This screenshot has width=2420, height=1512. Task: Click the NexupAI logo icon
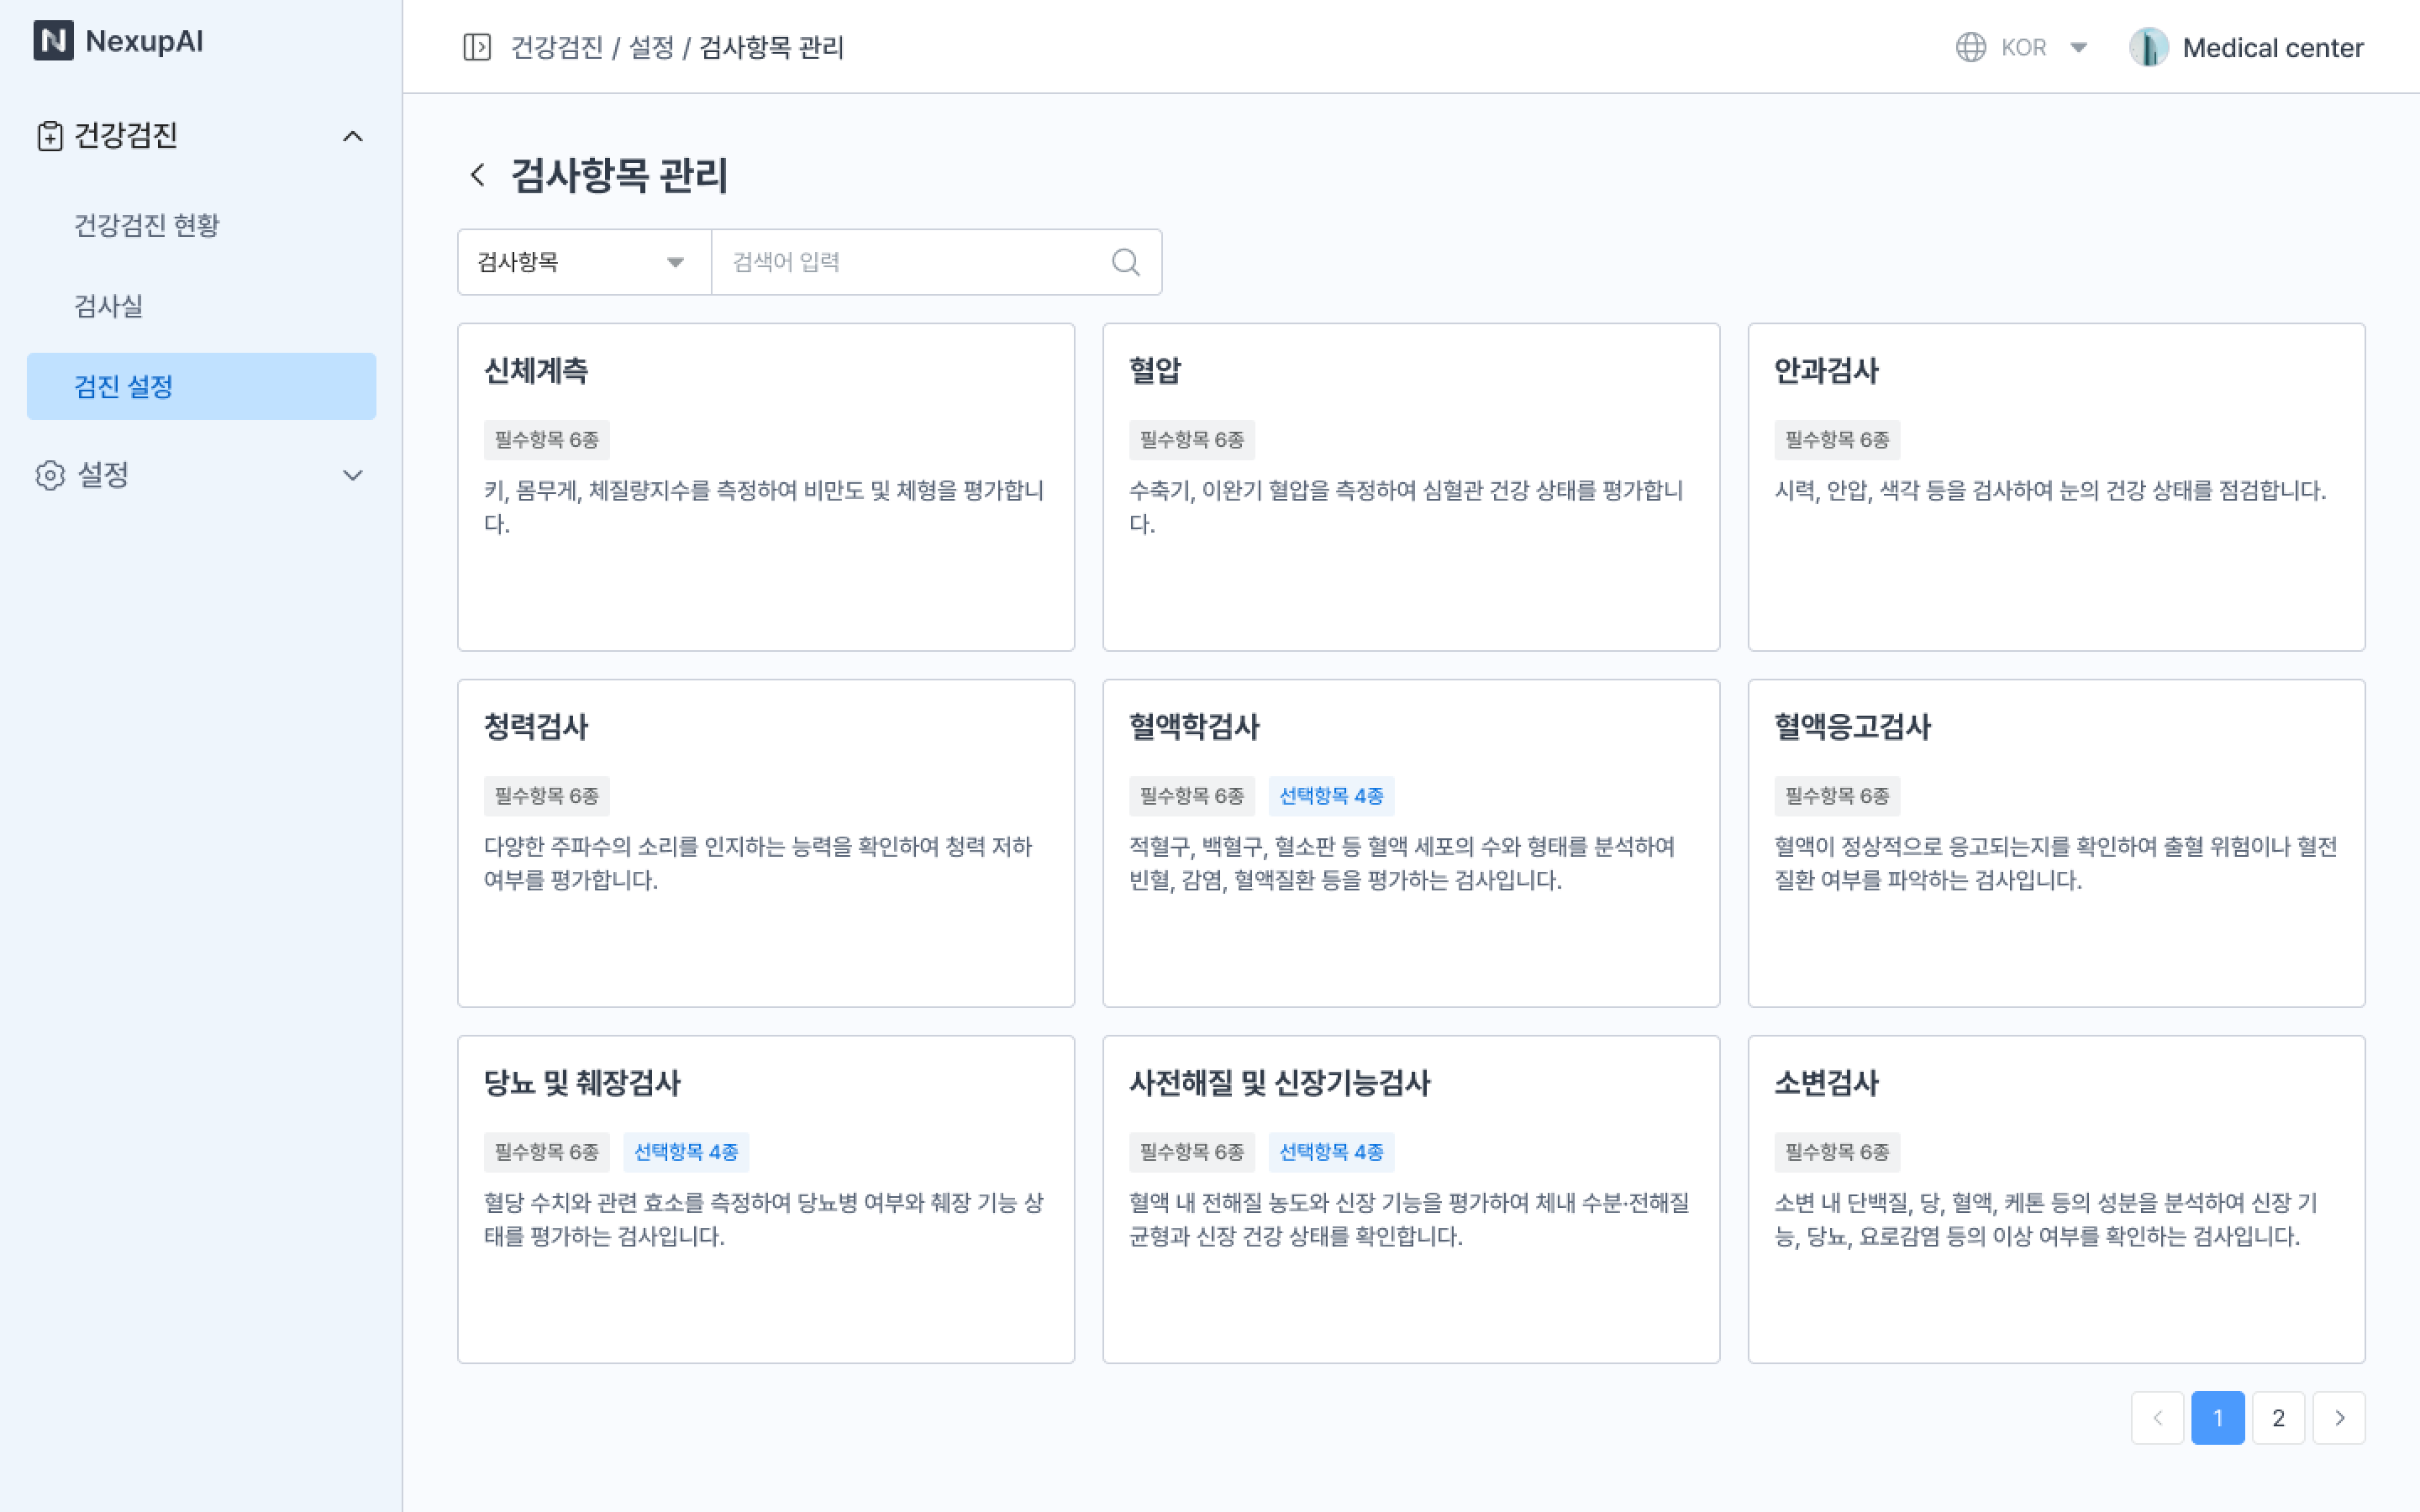point(53,41)
